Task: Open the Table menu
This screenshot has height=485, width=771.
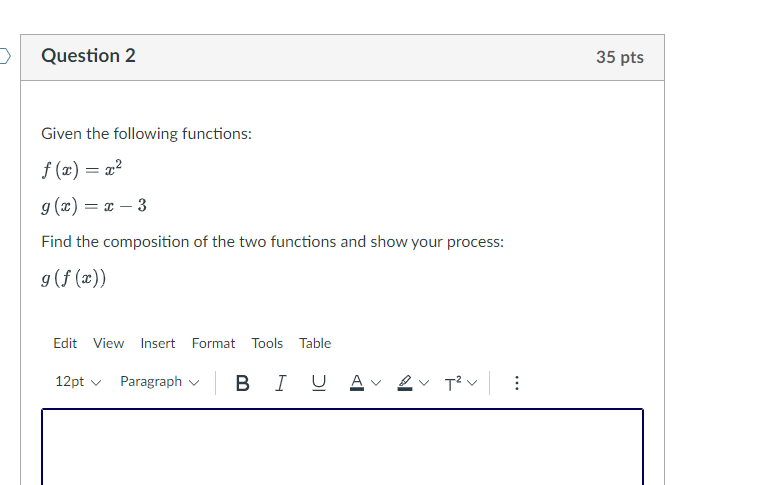Action: tap(315, 343)
